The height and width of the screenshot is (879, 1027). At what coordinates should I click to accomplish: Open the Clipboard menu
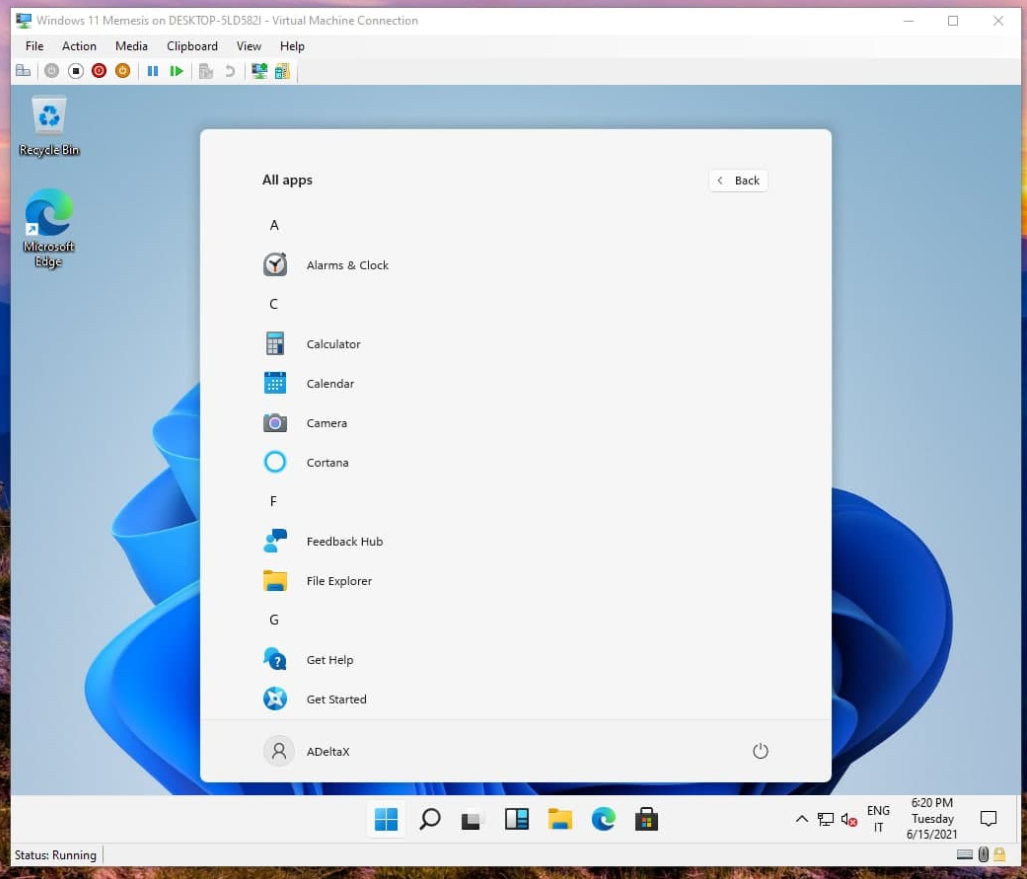coord(192,46)
